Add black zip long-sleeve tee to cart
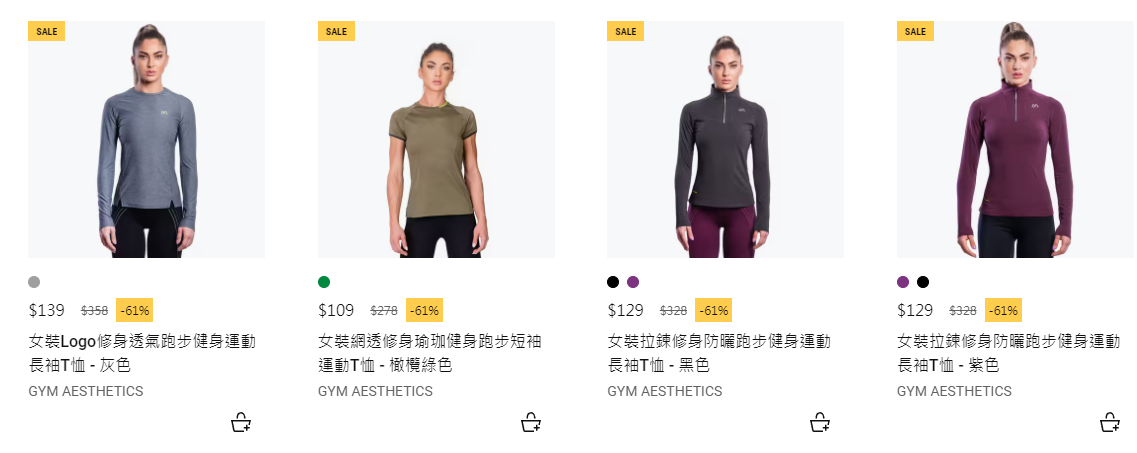The width and height of the screenshot is (1137, 453). (x=820, y=423)
